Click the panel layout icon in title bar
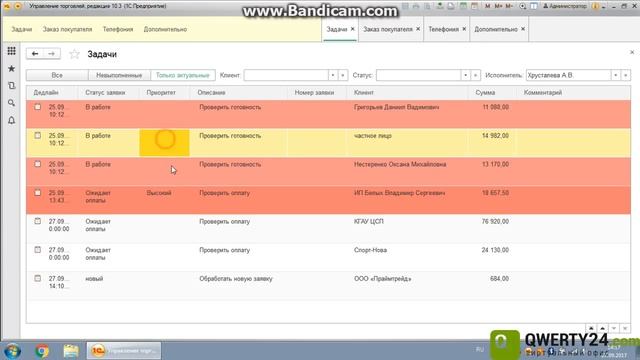Image resolution: width=640 pixels, height=360 pixels. 533,6
